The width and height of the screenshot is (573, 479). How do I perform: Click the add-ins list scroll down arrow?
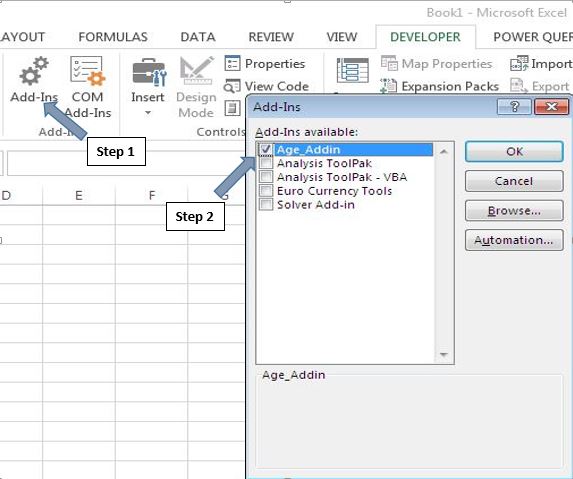pyautogui.click(x=444, y=354)
